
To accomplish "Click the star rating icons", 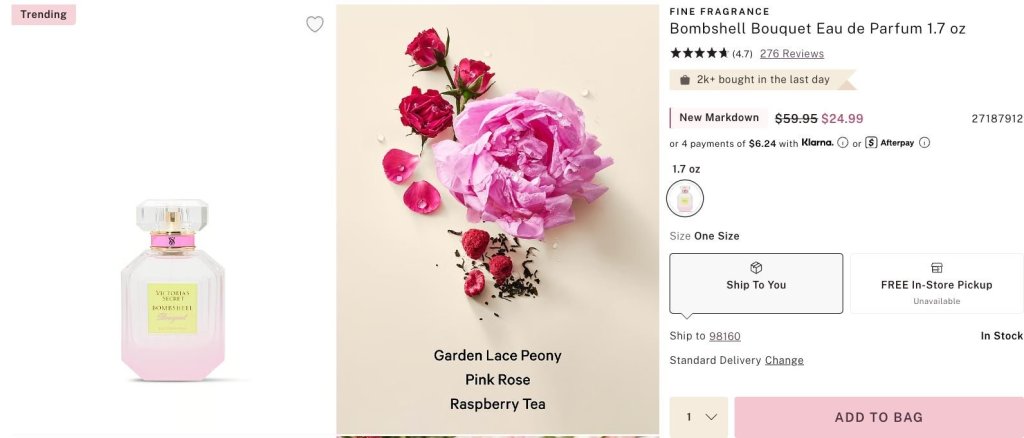I will pos(699,54).
